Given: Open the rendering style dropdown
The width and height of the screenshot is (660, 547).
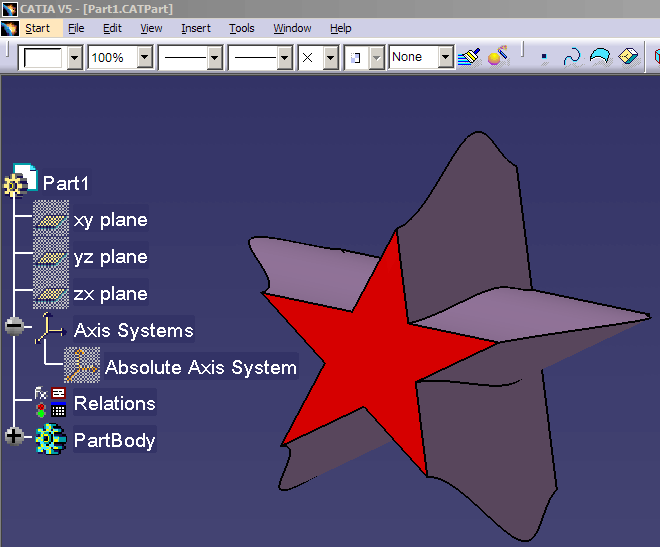Looking at the screenshot, I should [376, 57].
